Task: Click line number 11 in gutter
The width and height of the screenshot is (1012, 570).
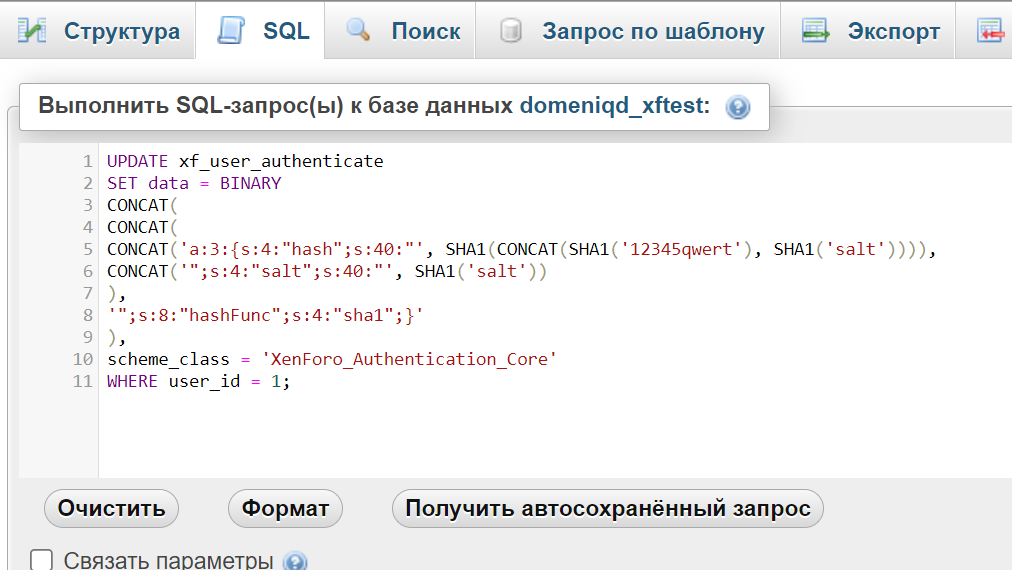Action: [x=83, y=382]
